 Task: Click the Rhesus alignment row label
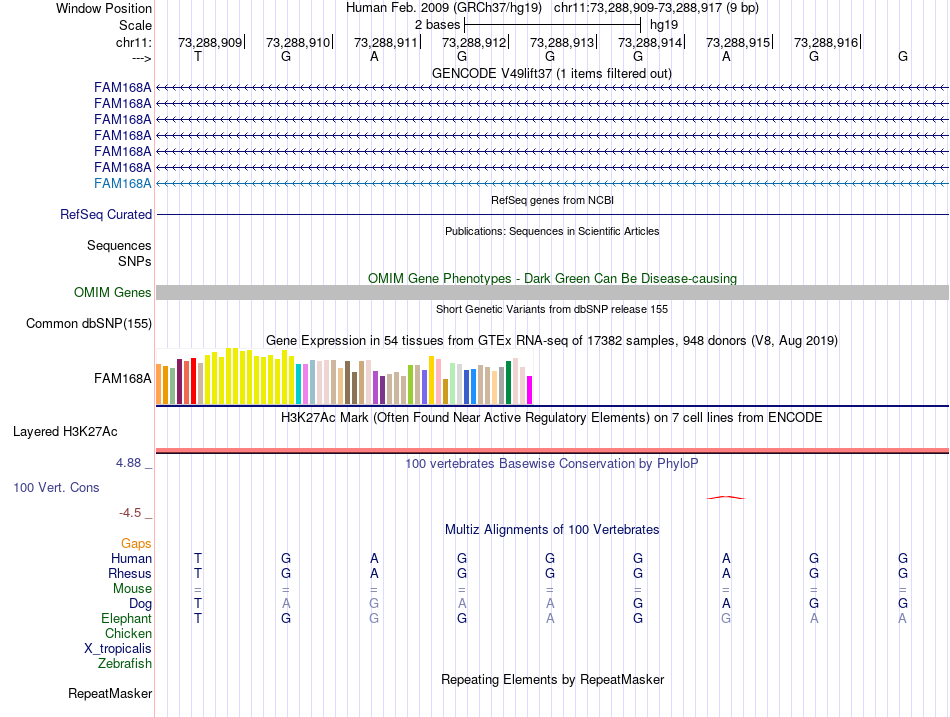tap(130, 573)
